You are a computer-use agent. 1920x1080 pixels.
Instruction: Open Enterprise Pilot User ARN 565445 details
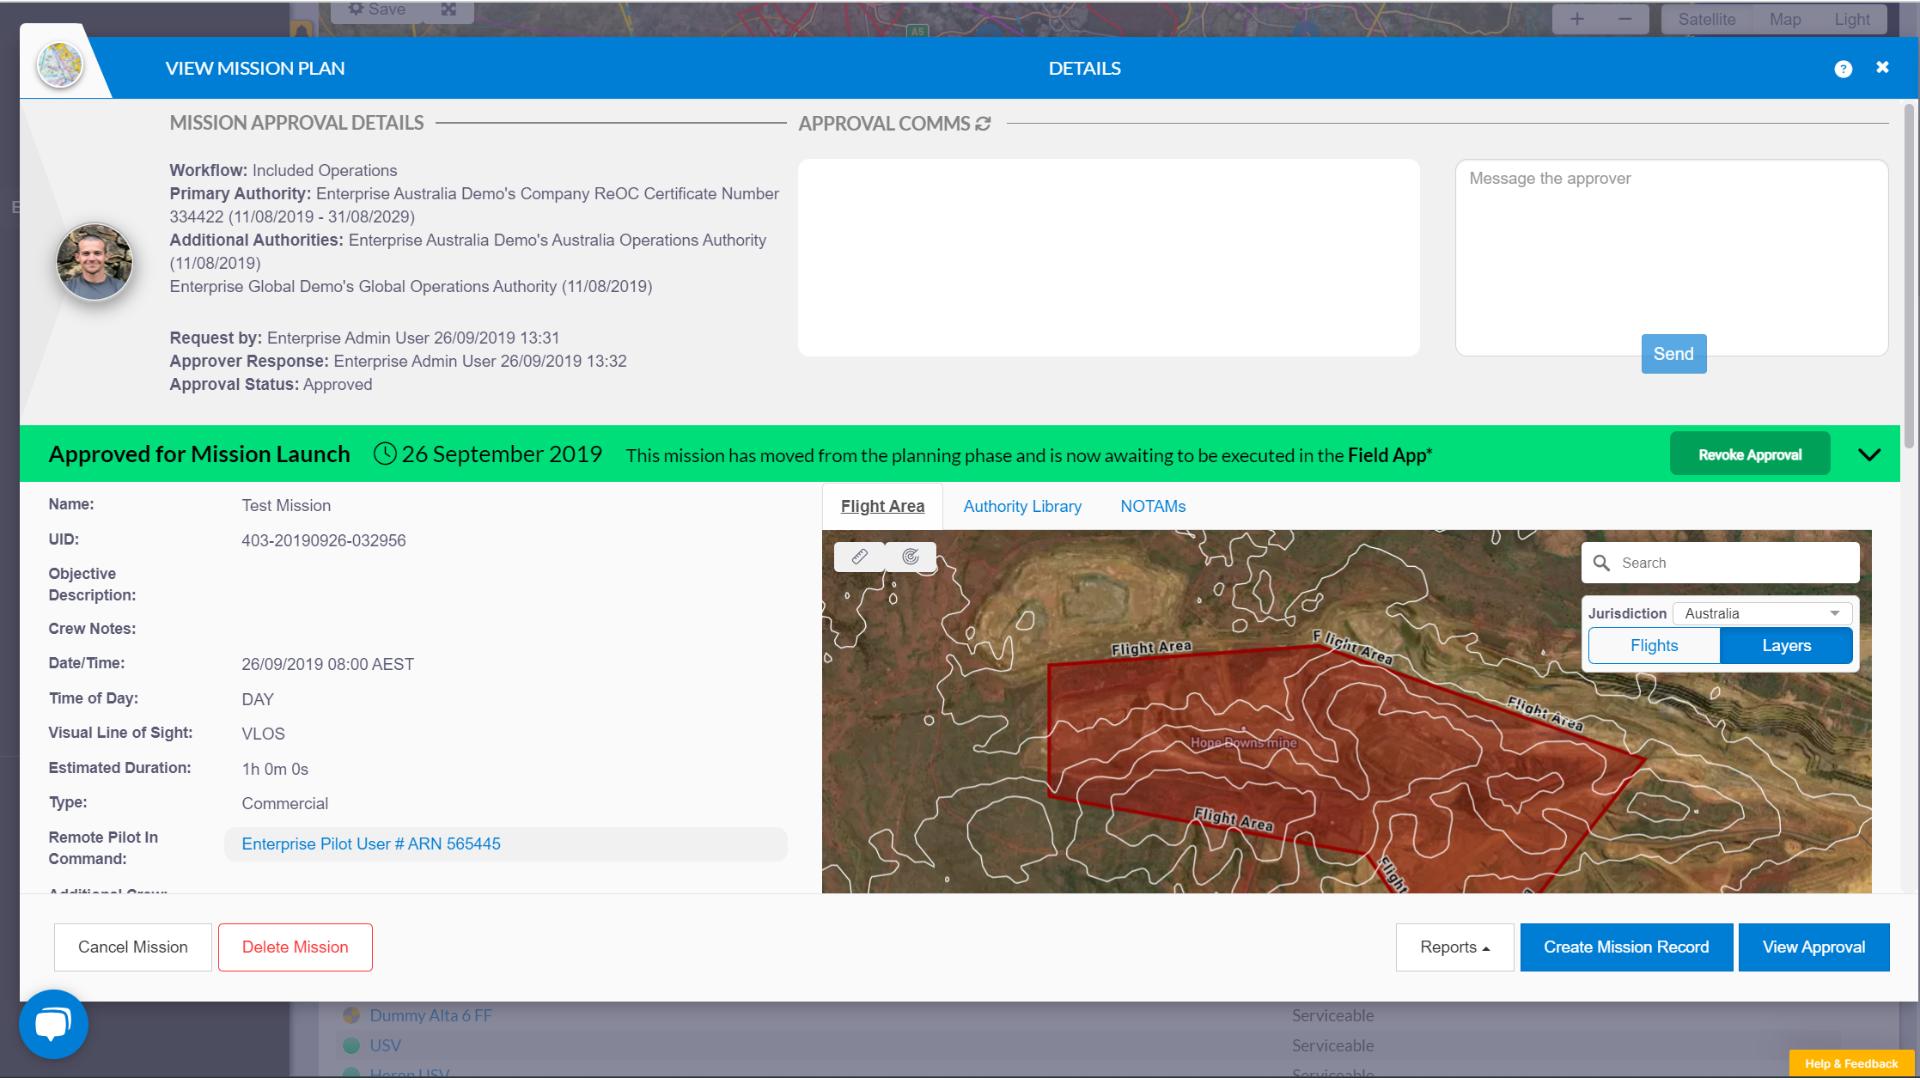[x=371, y=844]
